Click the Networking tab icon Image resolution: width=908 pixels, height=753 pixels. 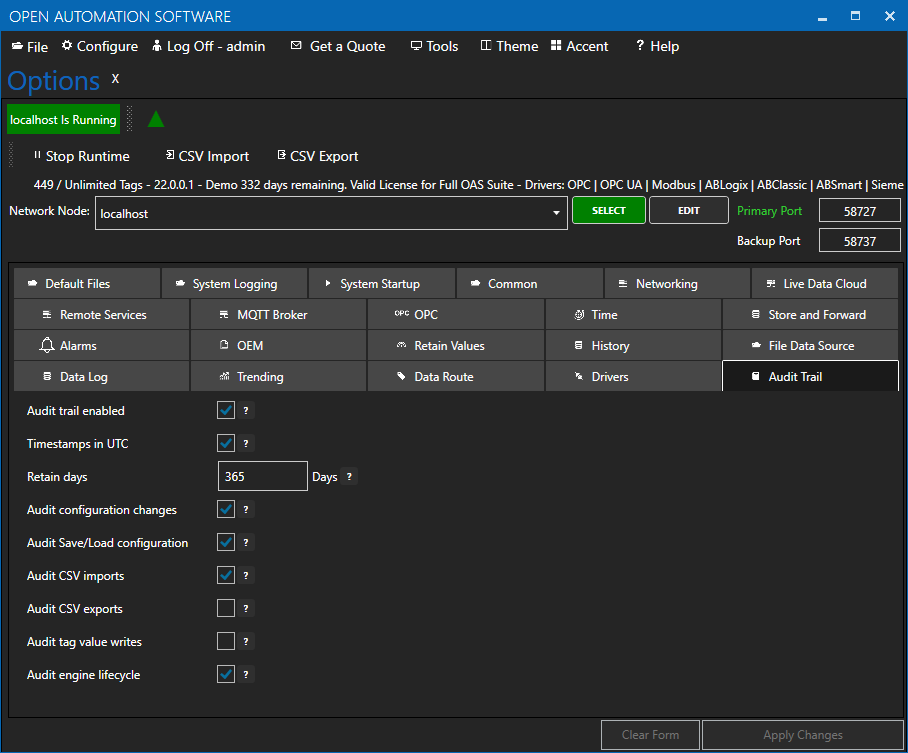click(623, 284)
